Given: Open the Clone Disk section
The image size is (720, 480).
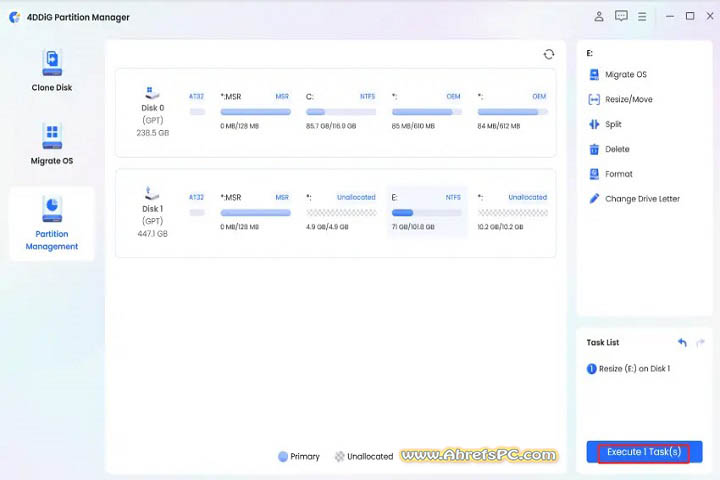Looking at the screenshot, I should 52,70.
